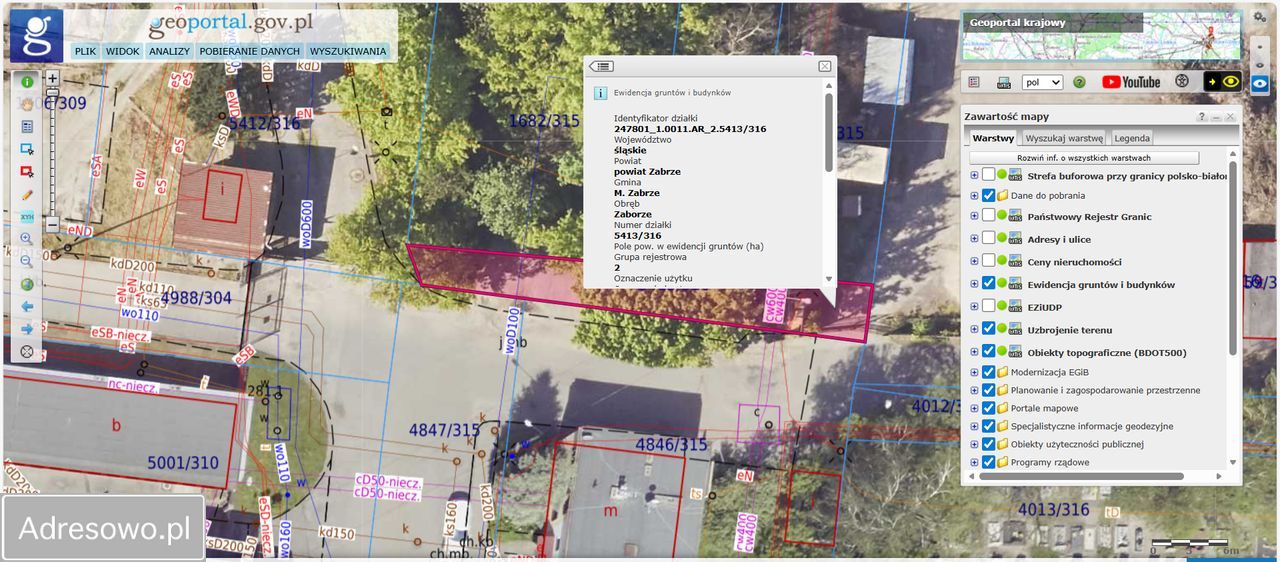Select the pencil drawing tool
Screen dimensions: 1280x562
pyautogui.click(x=27, y=194)
